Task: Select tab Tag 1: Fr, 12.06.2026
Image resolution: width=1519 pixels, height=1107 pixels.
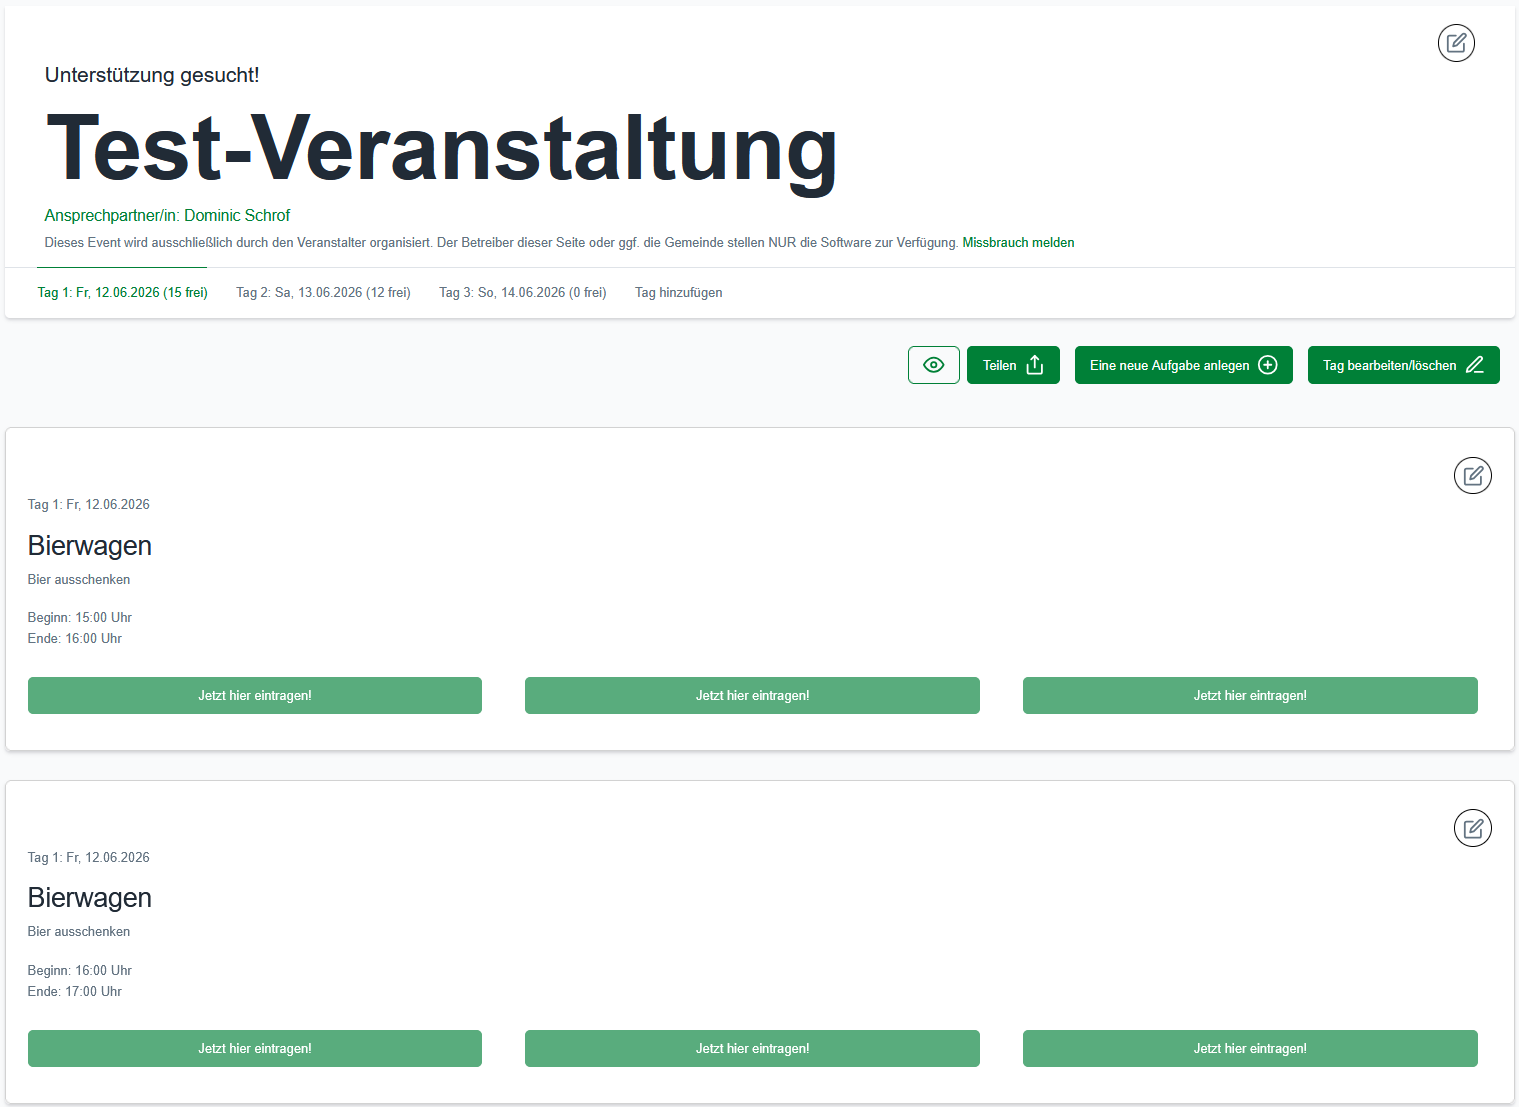Action: tap(122, 293)
